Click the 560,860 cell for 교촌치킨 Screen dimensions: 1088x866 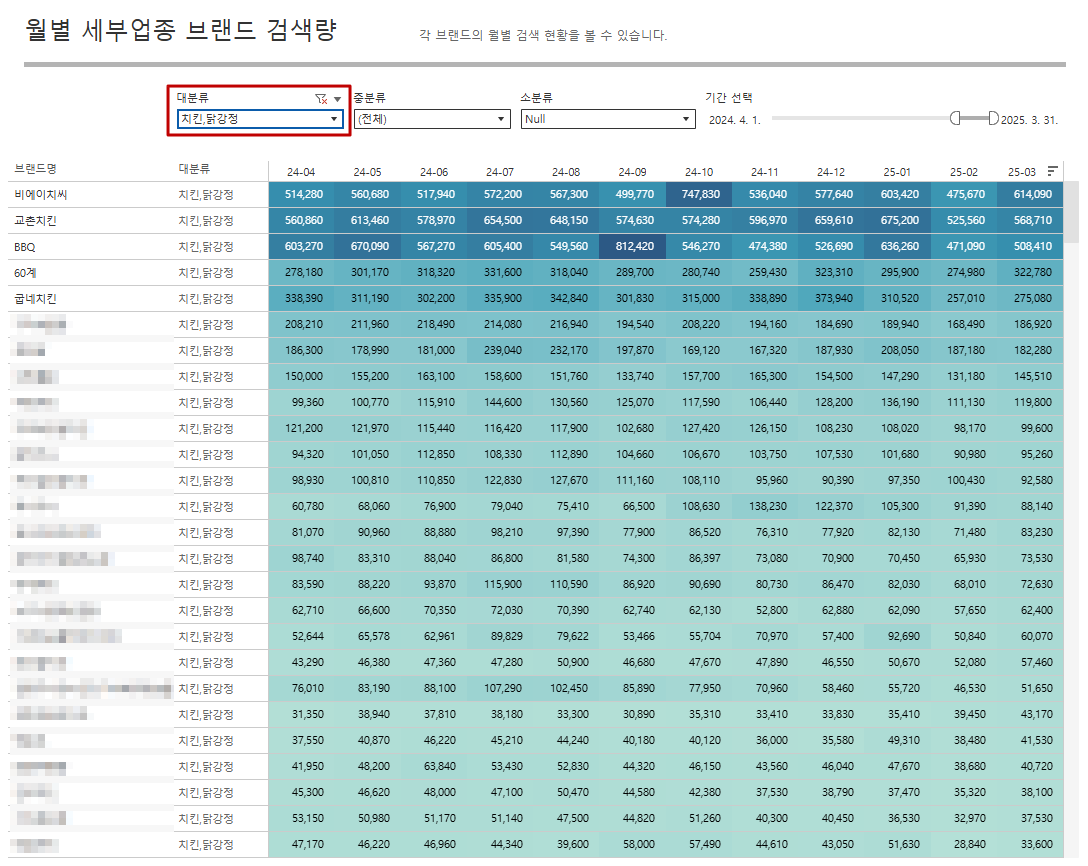tap(301, 221)
